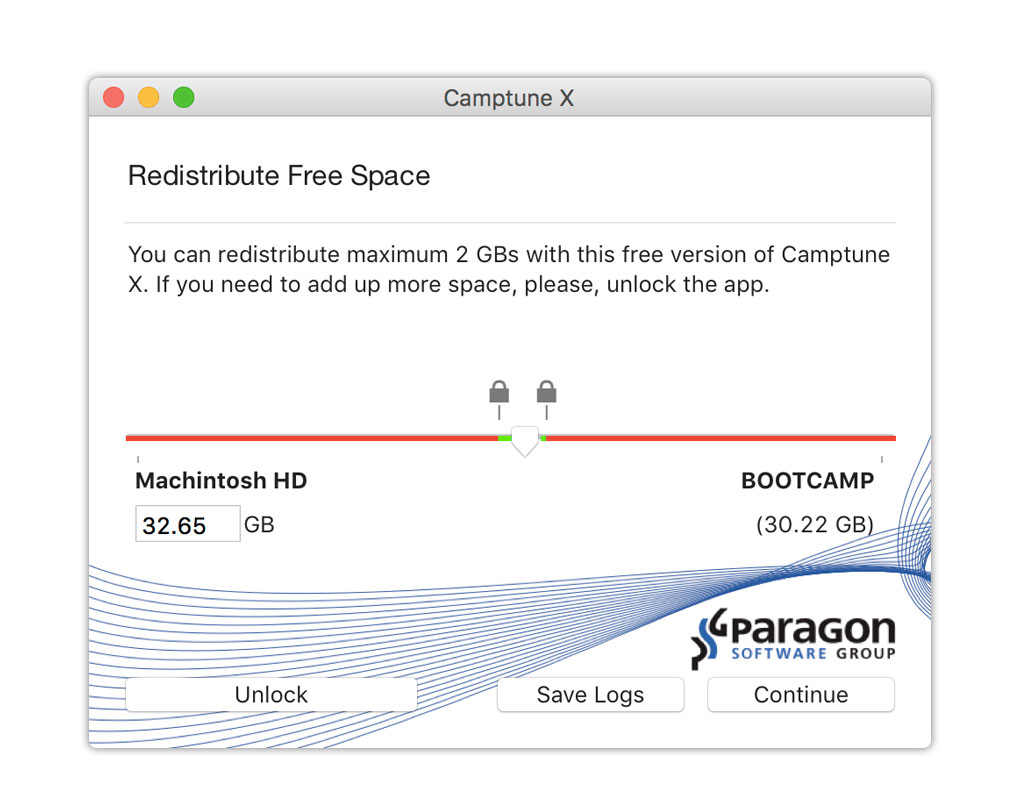Click the (30.22 GB) BOOTCAMP size value
This screenshot has height=804, width=1020.
pyautogui.click(x=814, y=524)
